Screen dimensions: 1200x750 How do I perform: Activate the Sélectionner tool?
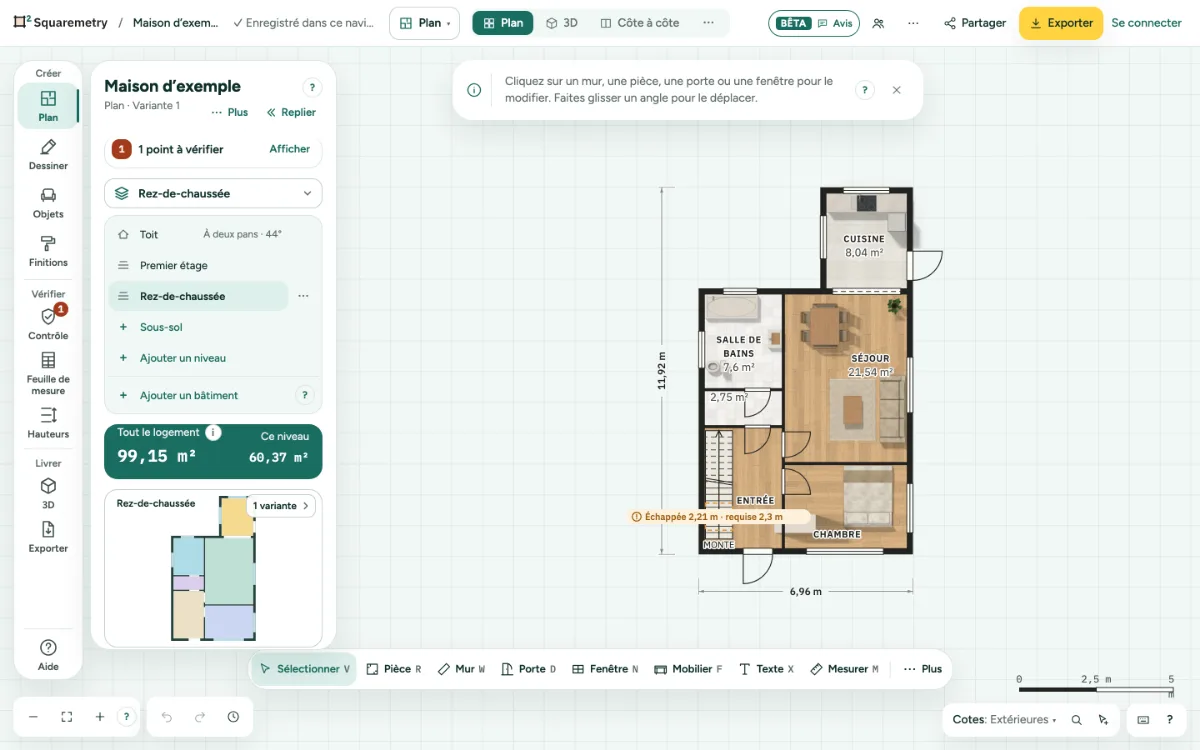(x=304, y=669)
